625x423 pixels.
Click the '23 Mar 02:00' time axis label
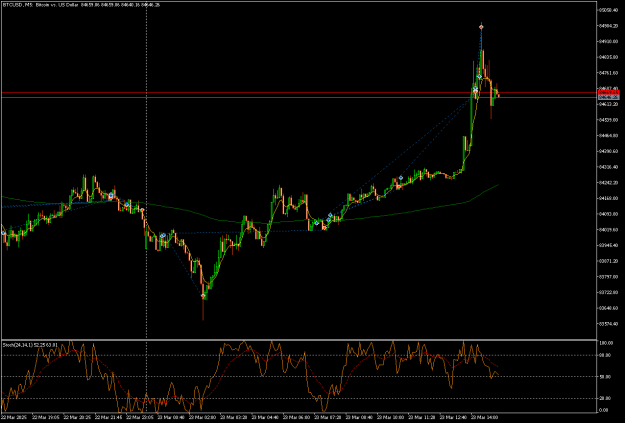[202, 417]
